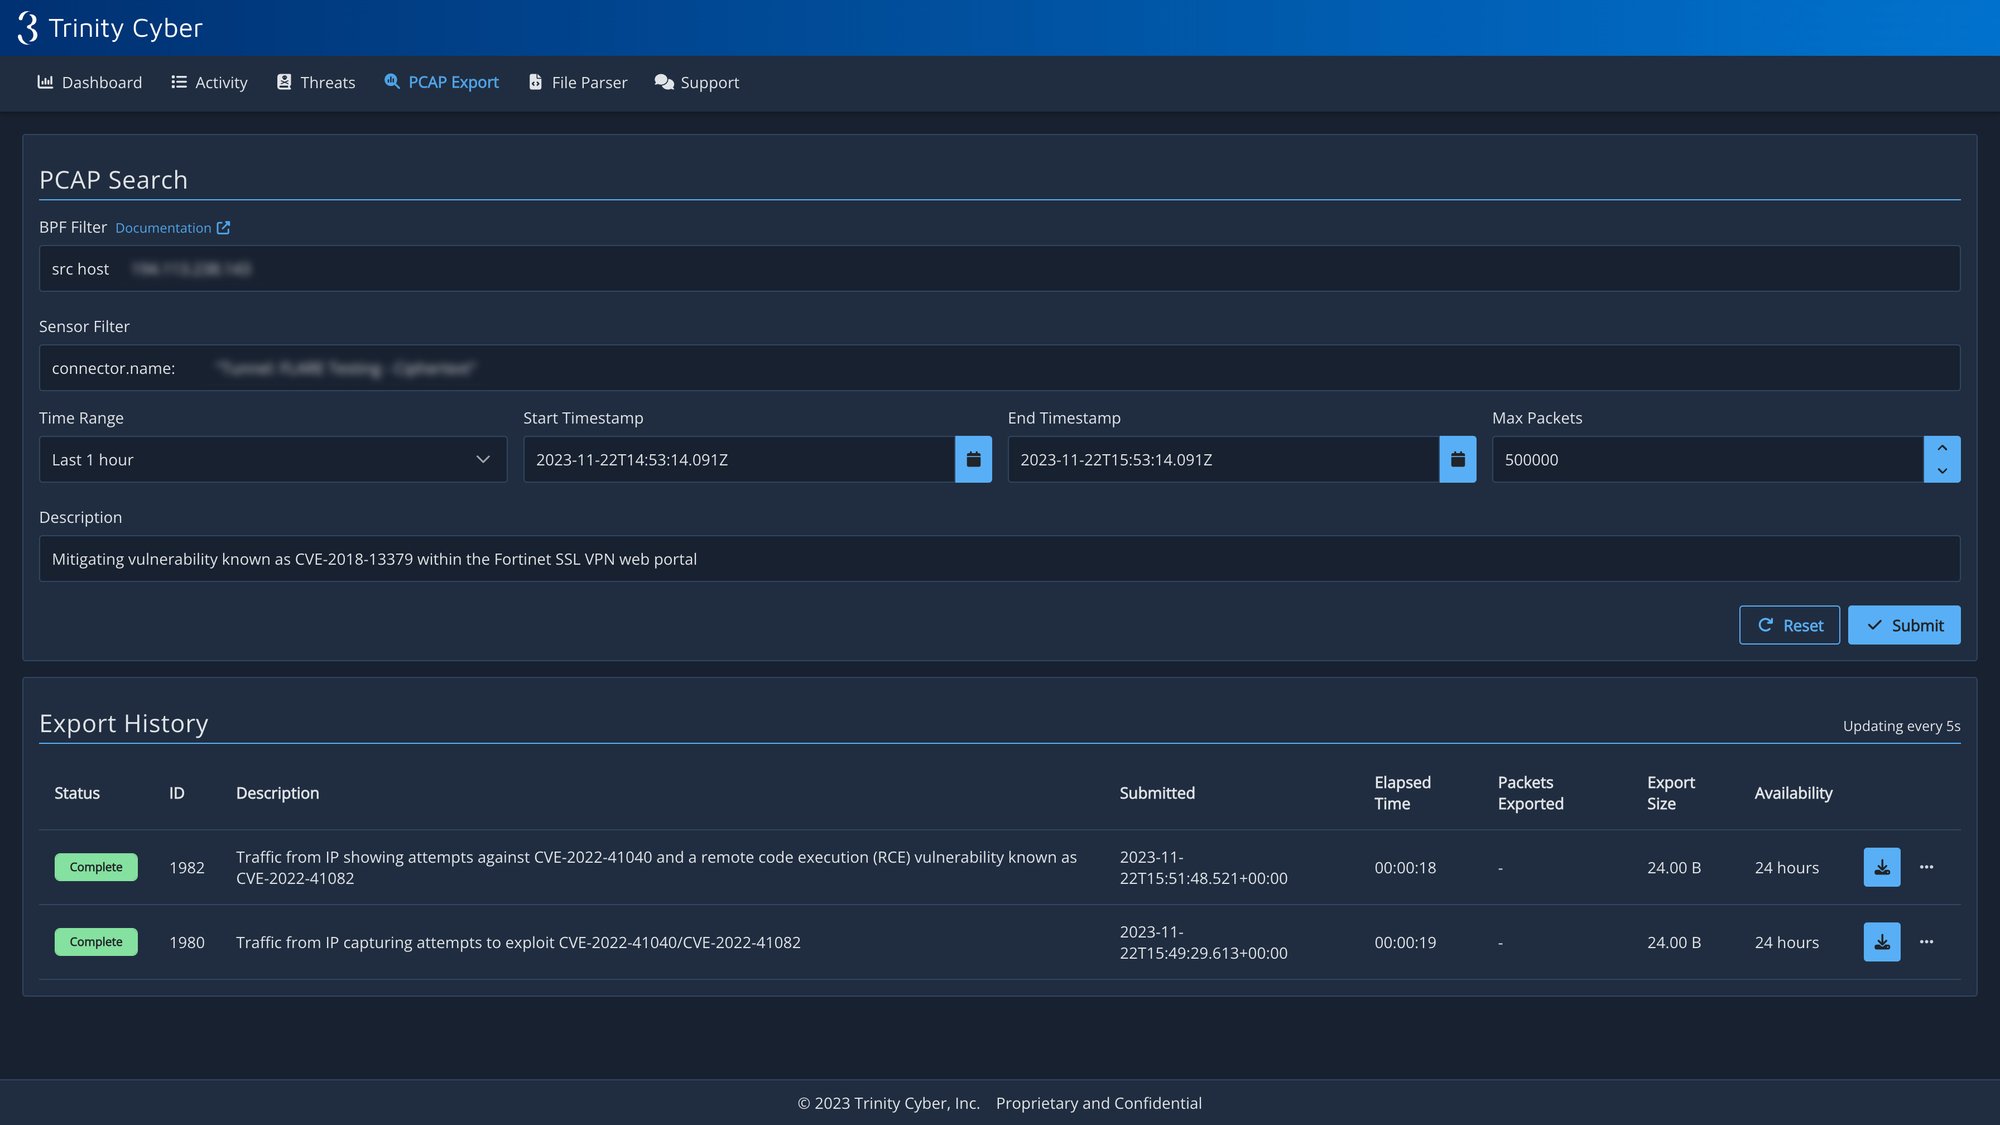The image size is (2000, 1125).
Task: Focus the BPF Filter input field
Action: 999,268
